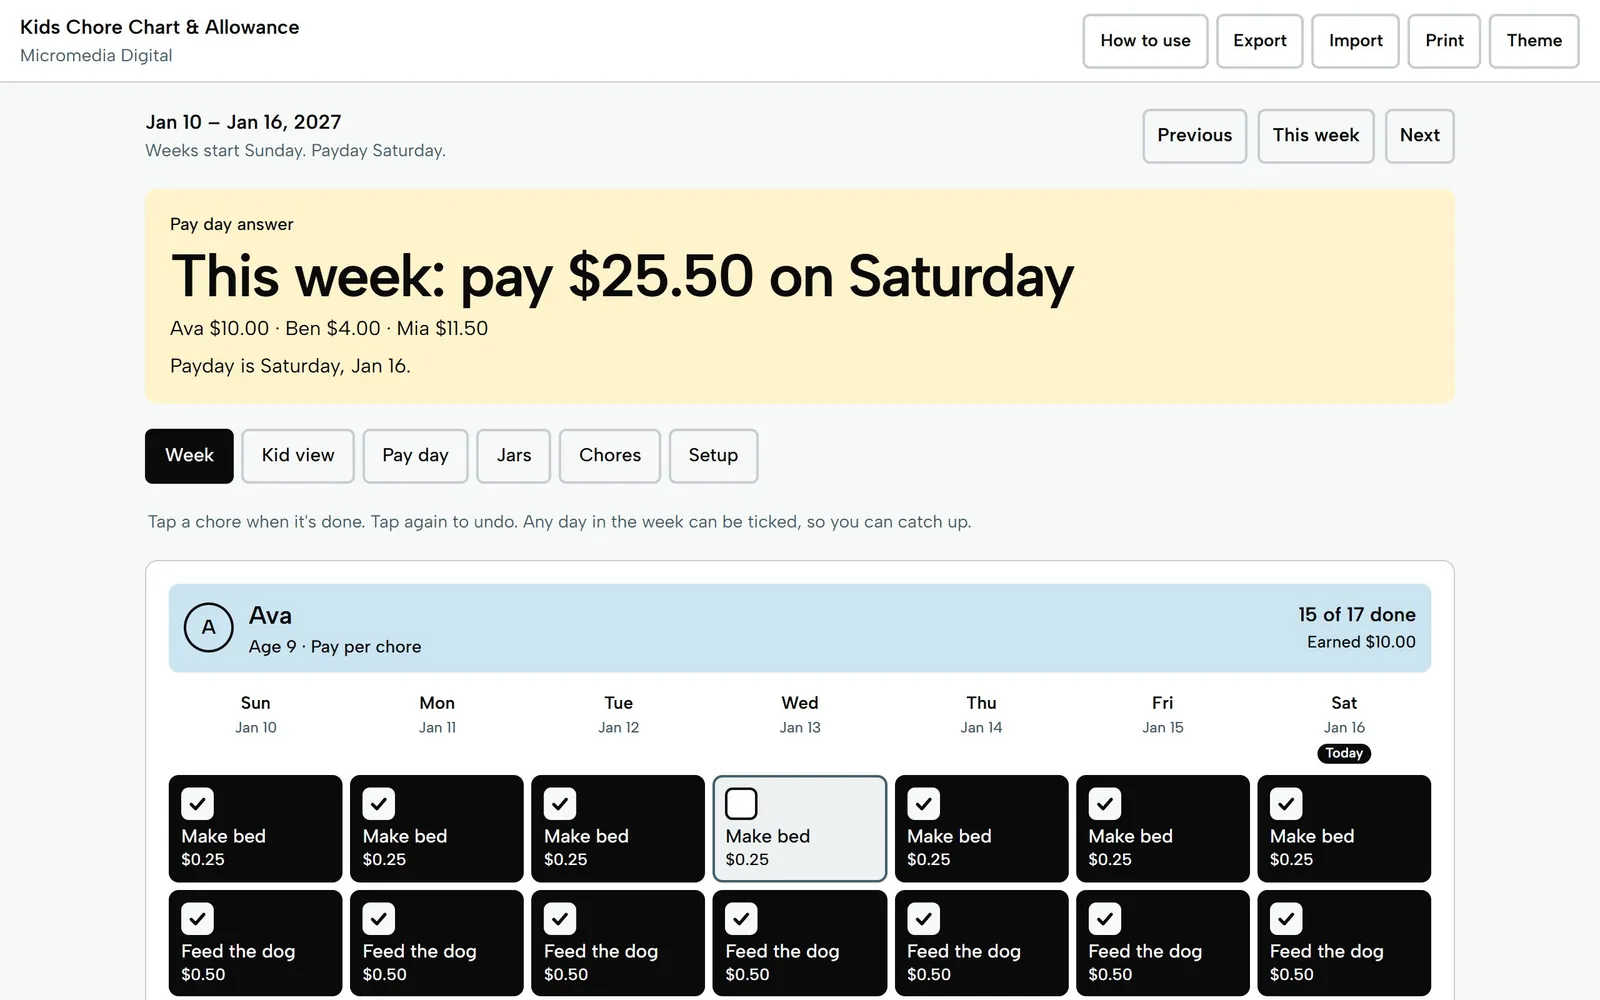Uncheck Tuesday Make bed chore
The height and width of the screenshot is (1000, 1600).
pyautogui.click(x=618, y=829)
